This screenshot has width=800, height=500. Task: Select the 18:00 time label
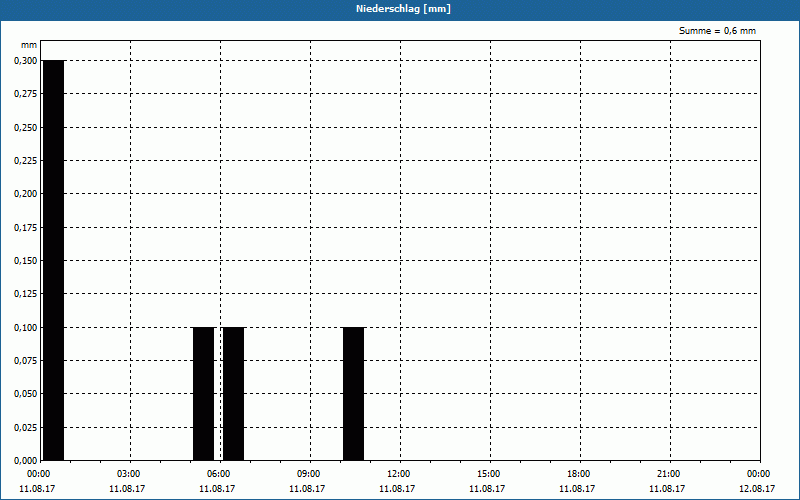tap(579, 474)
